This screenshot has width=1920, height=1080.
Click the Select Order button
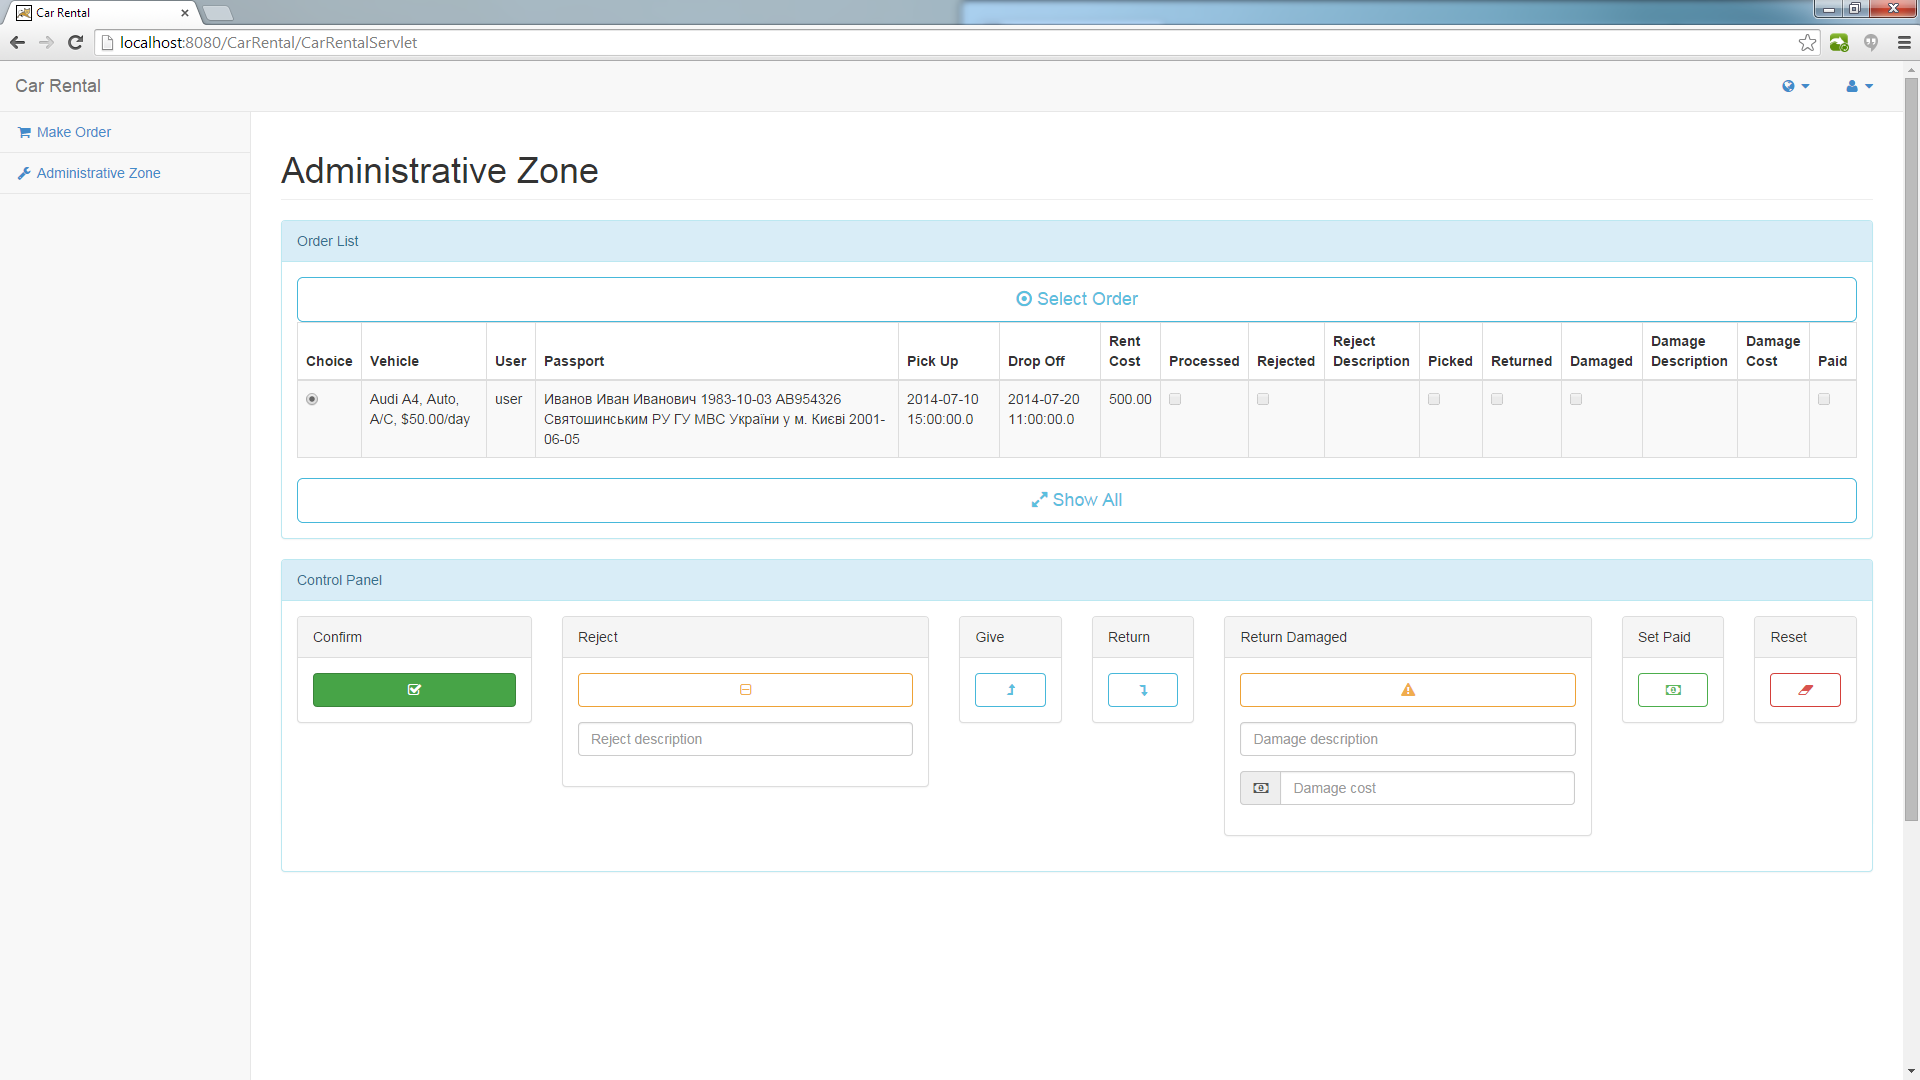[x=1077, y=299]
